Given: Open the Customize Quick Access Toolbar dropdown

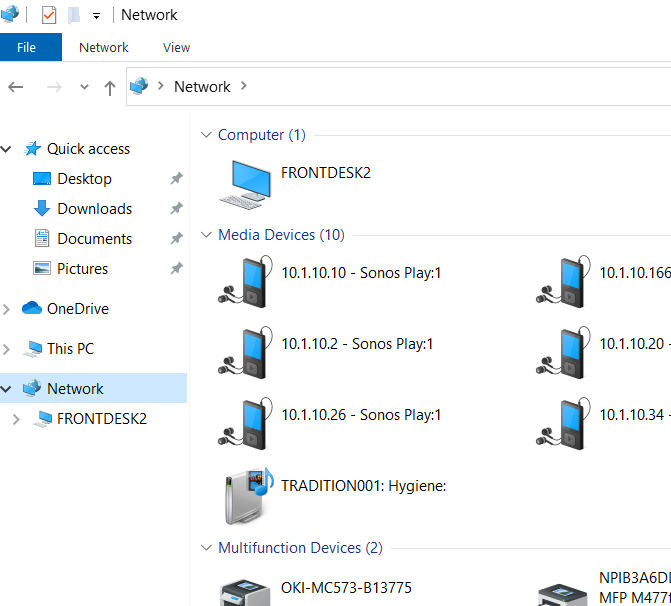Looking at the screenshot, I should click(x=96, y=16).
